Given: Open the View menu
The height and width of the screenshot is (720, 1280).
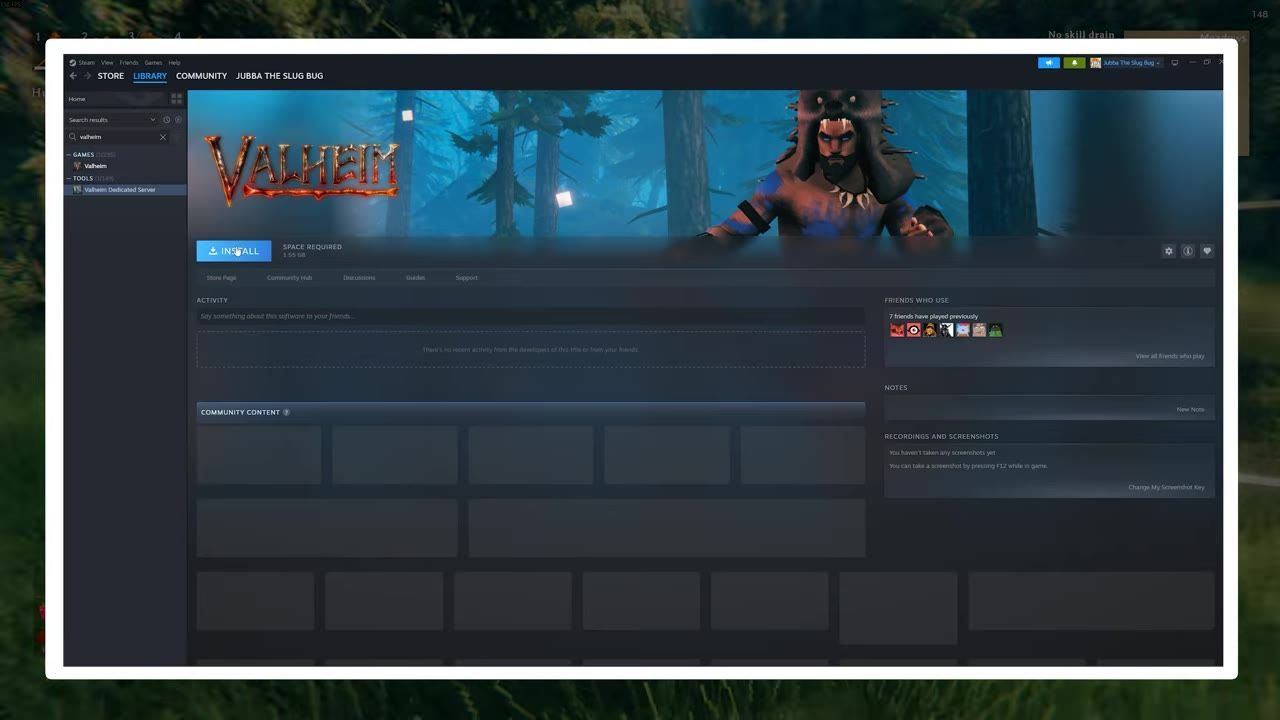Looking at the screenshot, I should pyautogui.click(x=107, y=63).
